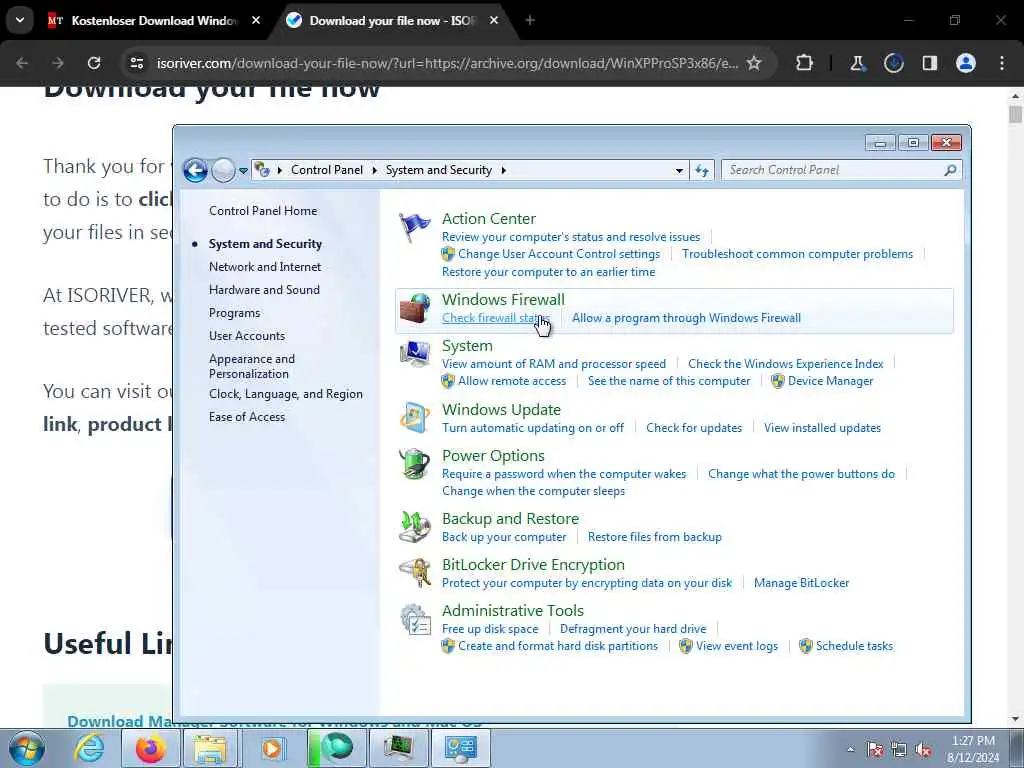1024x768 pixels.
Task: Click Manage BitLocker link
Action: (801, 583)
